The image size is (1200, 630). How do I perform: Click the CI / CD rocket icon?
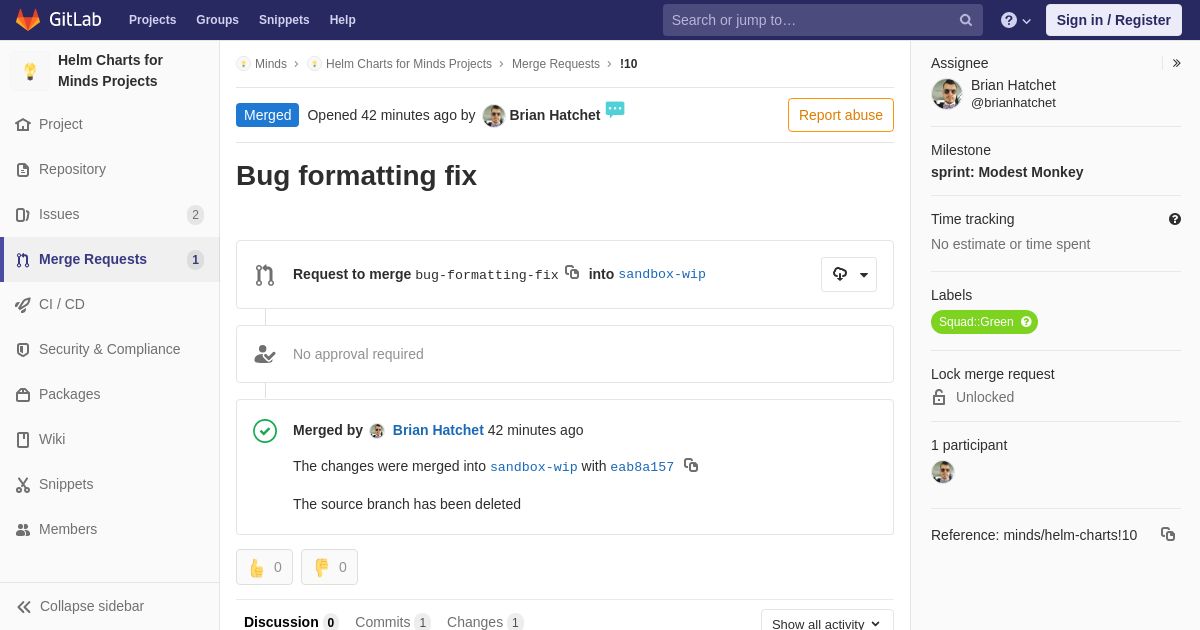tap(23, 305)
